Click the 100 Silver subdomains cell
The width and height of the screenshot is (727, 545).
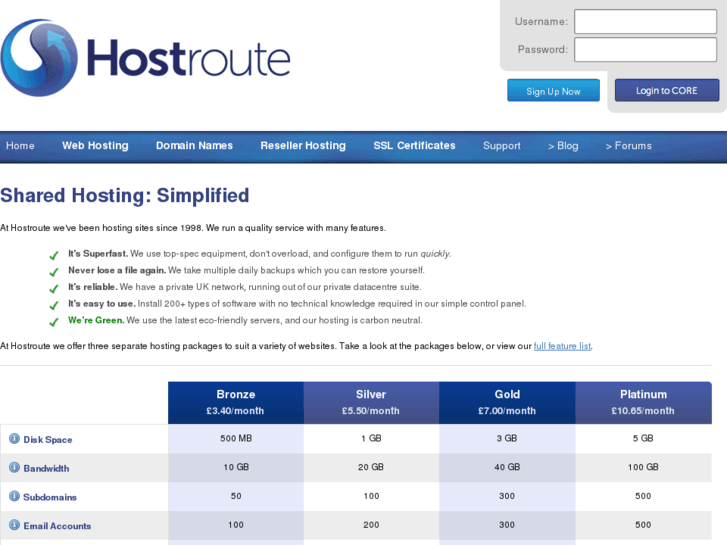(x=371, y=496)
